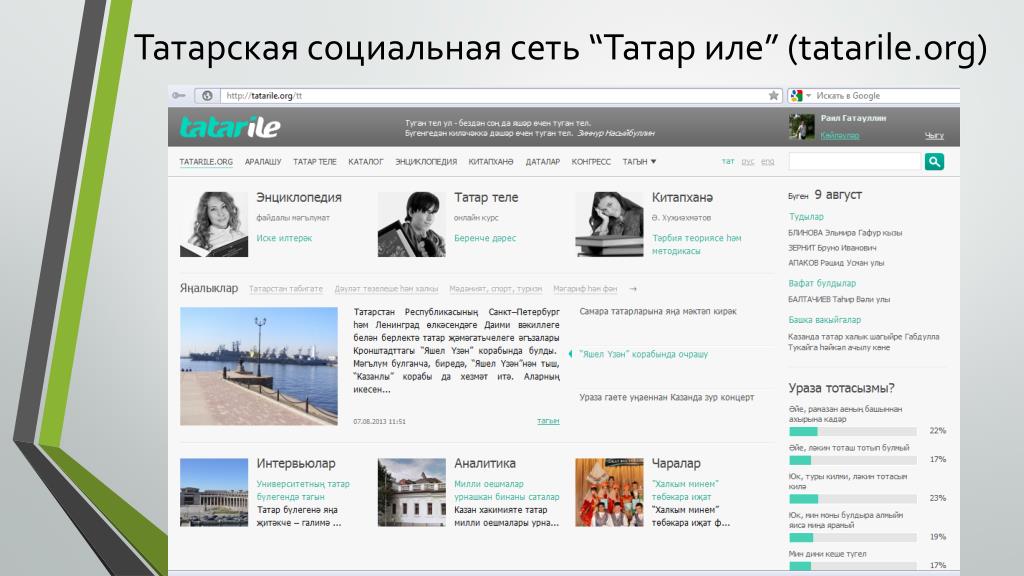Open the КИТАПХАНӘ menu item
This screenshot has width=1024, height=576.
(491, 161)
